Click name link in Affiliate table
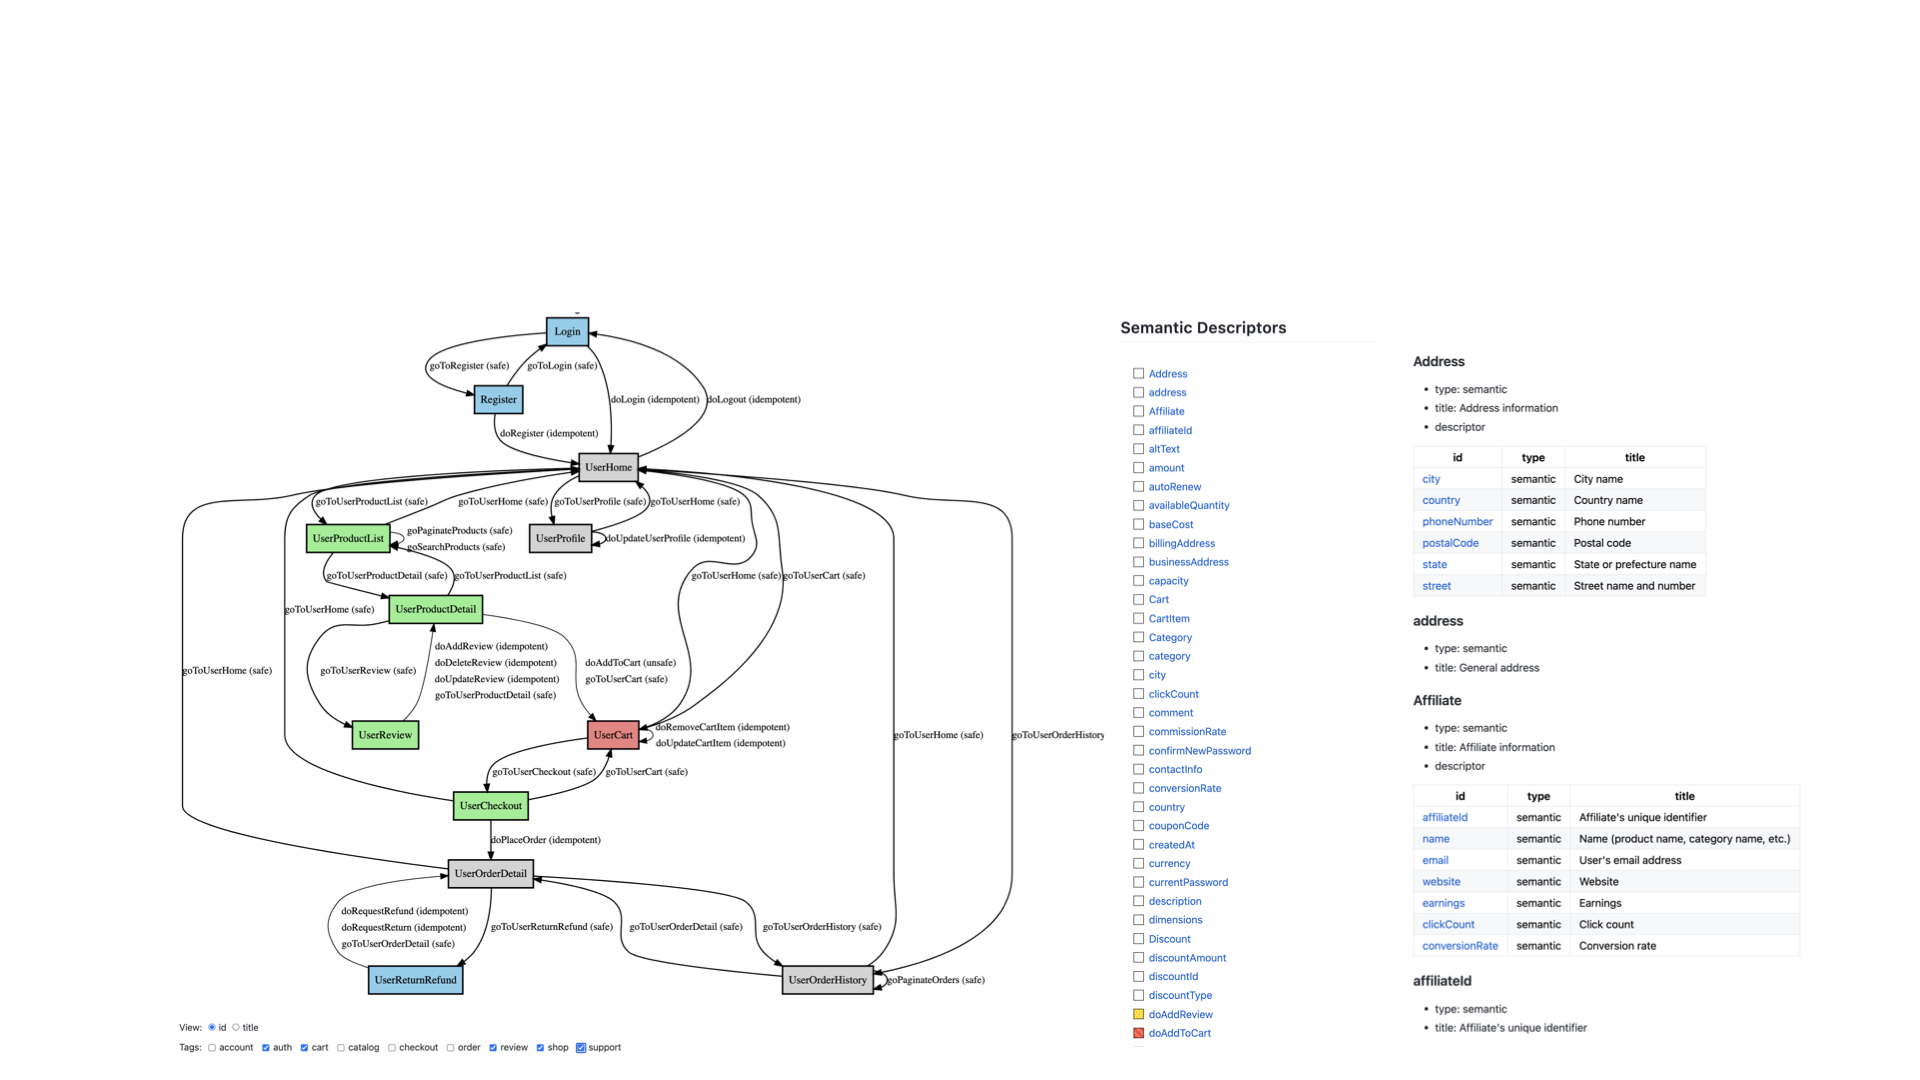 [1436, 839]
